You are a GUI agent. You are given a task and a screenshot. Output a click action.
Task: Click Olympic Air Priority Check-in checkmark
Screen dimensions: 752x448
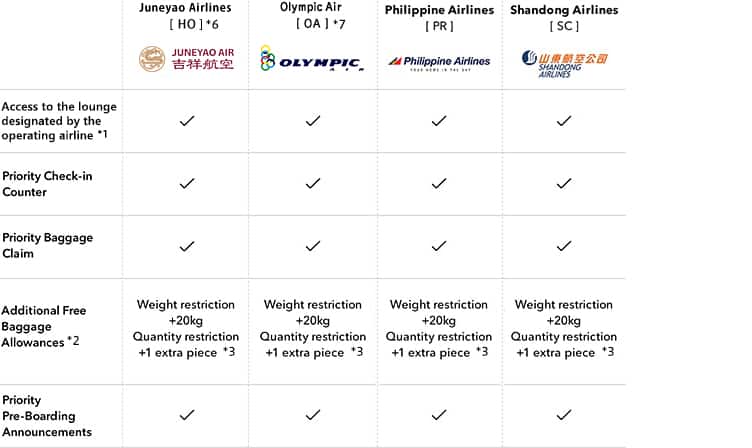pyautogui.click(x=313, y=184)
